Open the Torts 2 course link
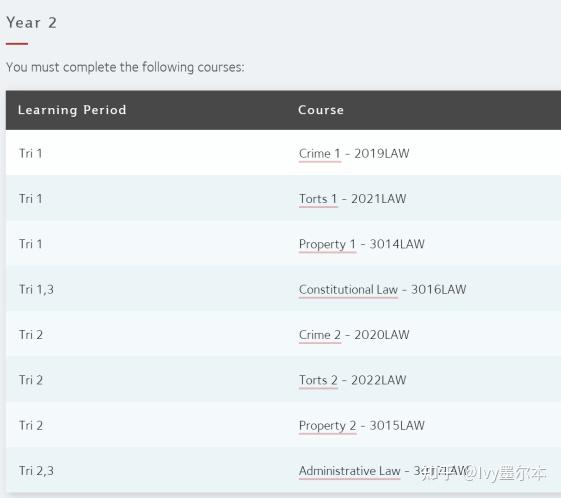This screenshot has height=498, width=561. click(318, 380)
